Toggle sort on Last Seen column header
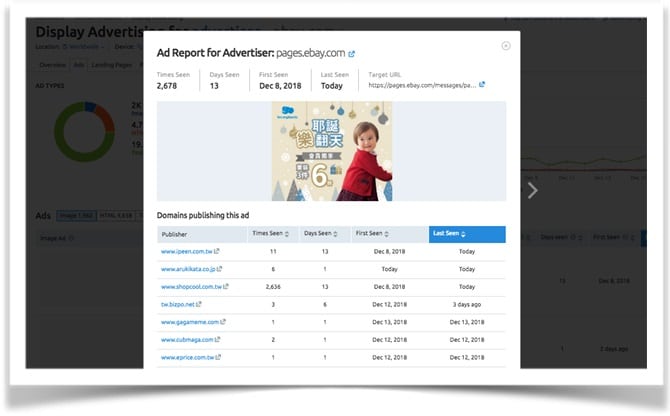Viewport: 670px width, 416px height. (x=467, y=234)
